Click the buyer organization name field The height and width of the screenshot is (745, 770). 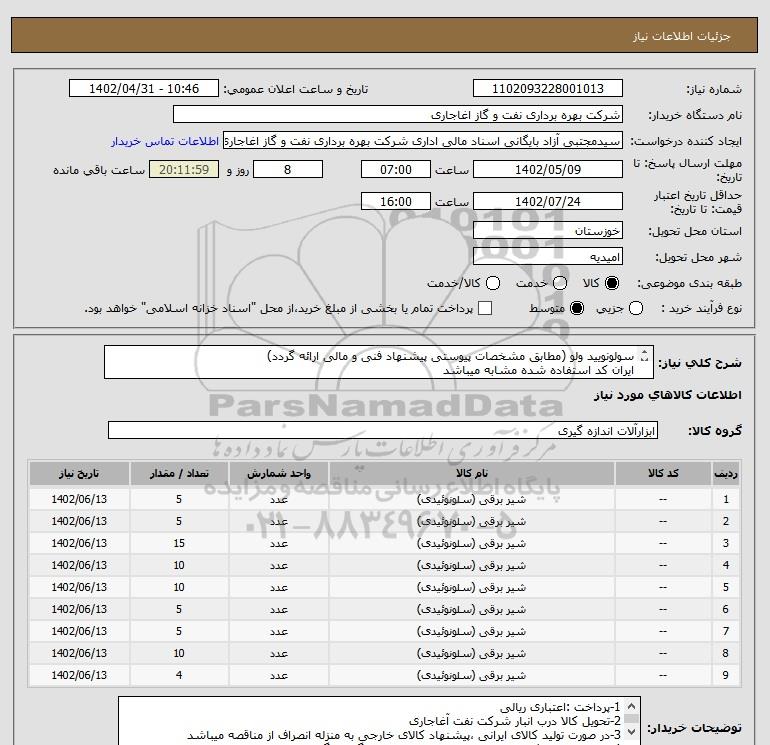(398, 115)
